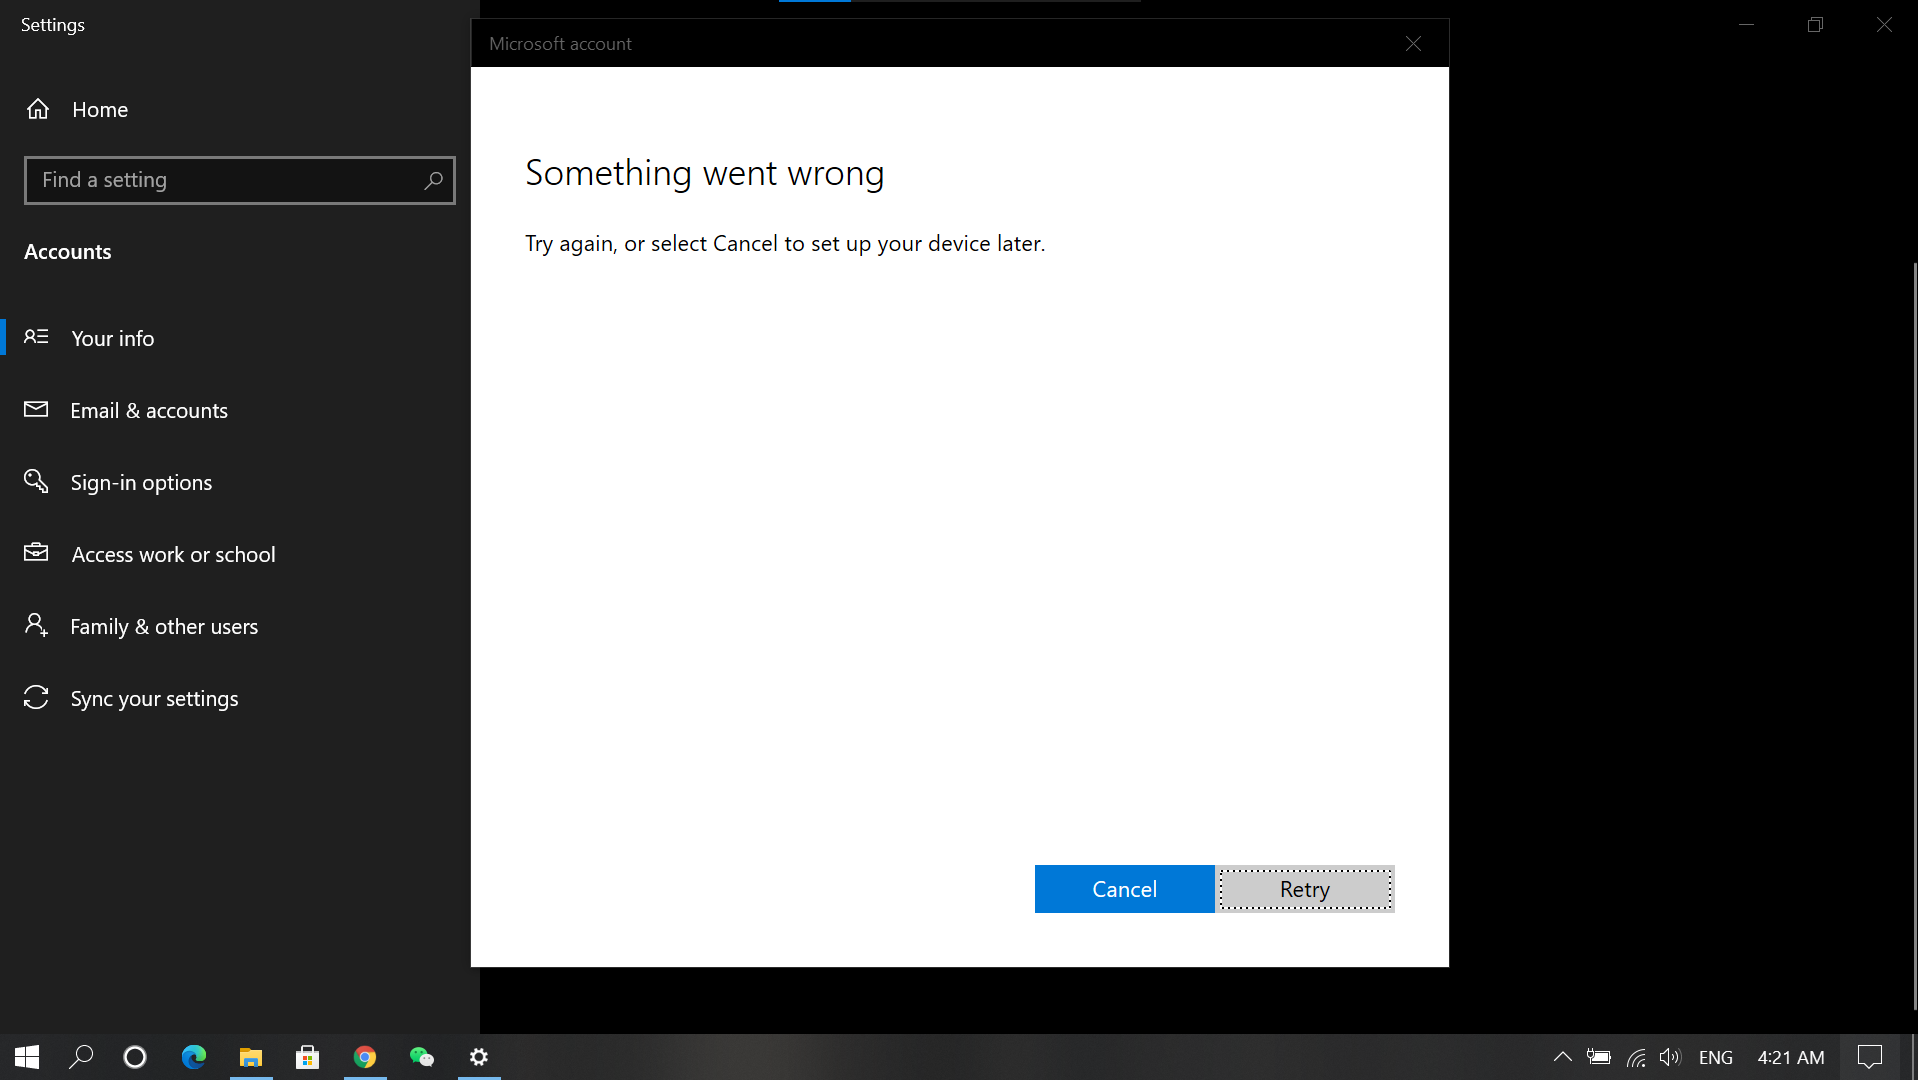The width and height of the screenshot is (1918, 1080).
Task: Open the clock and calendar flyout
Action: click(1789, 1057)
